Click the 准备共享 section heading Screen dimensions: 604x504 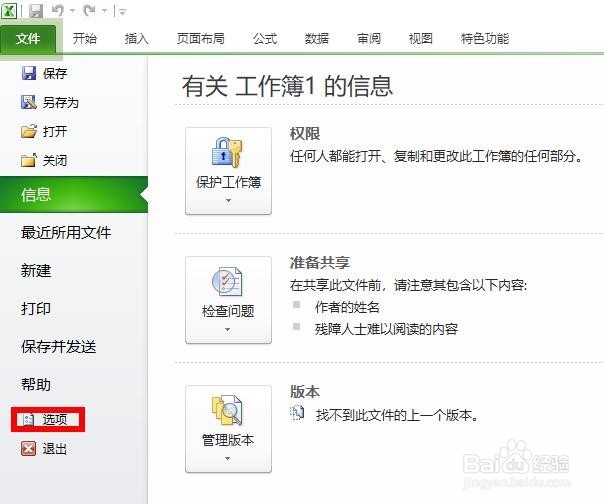pyautogui.click(x=320, y=263)
